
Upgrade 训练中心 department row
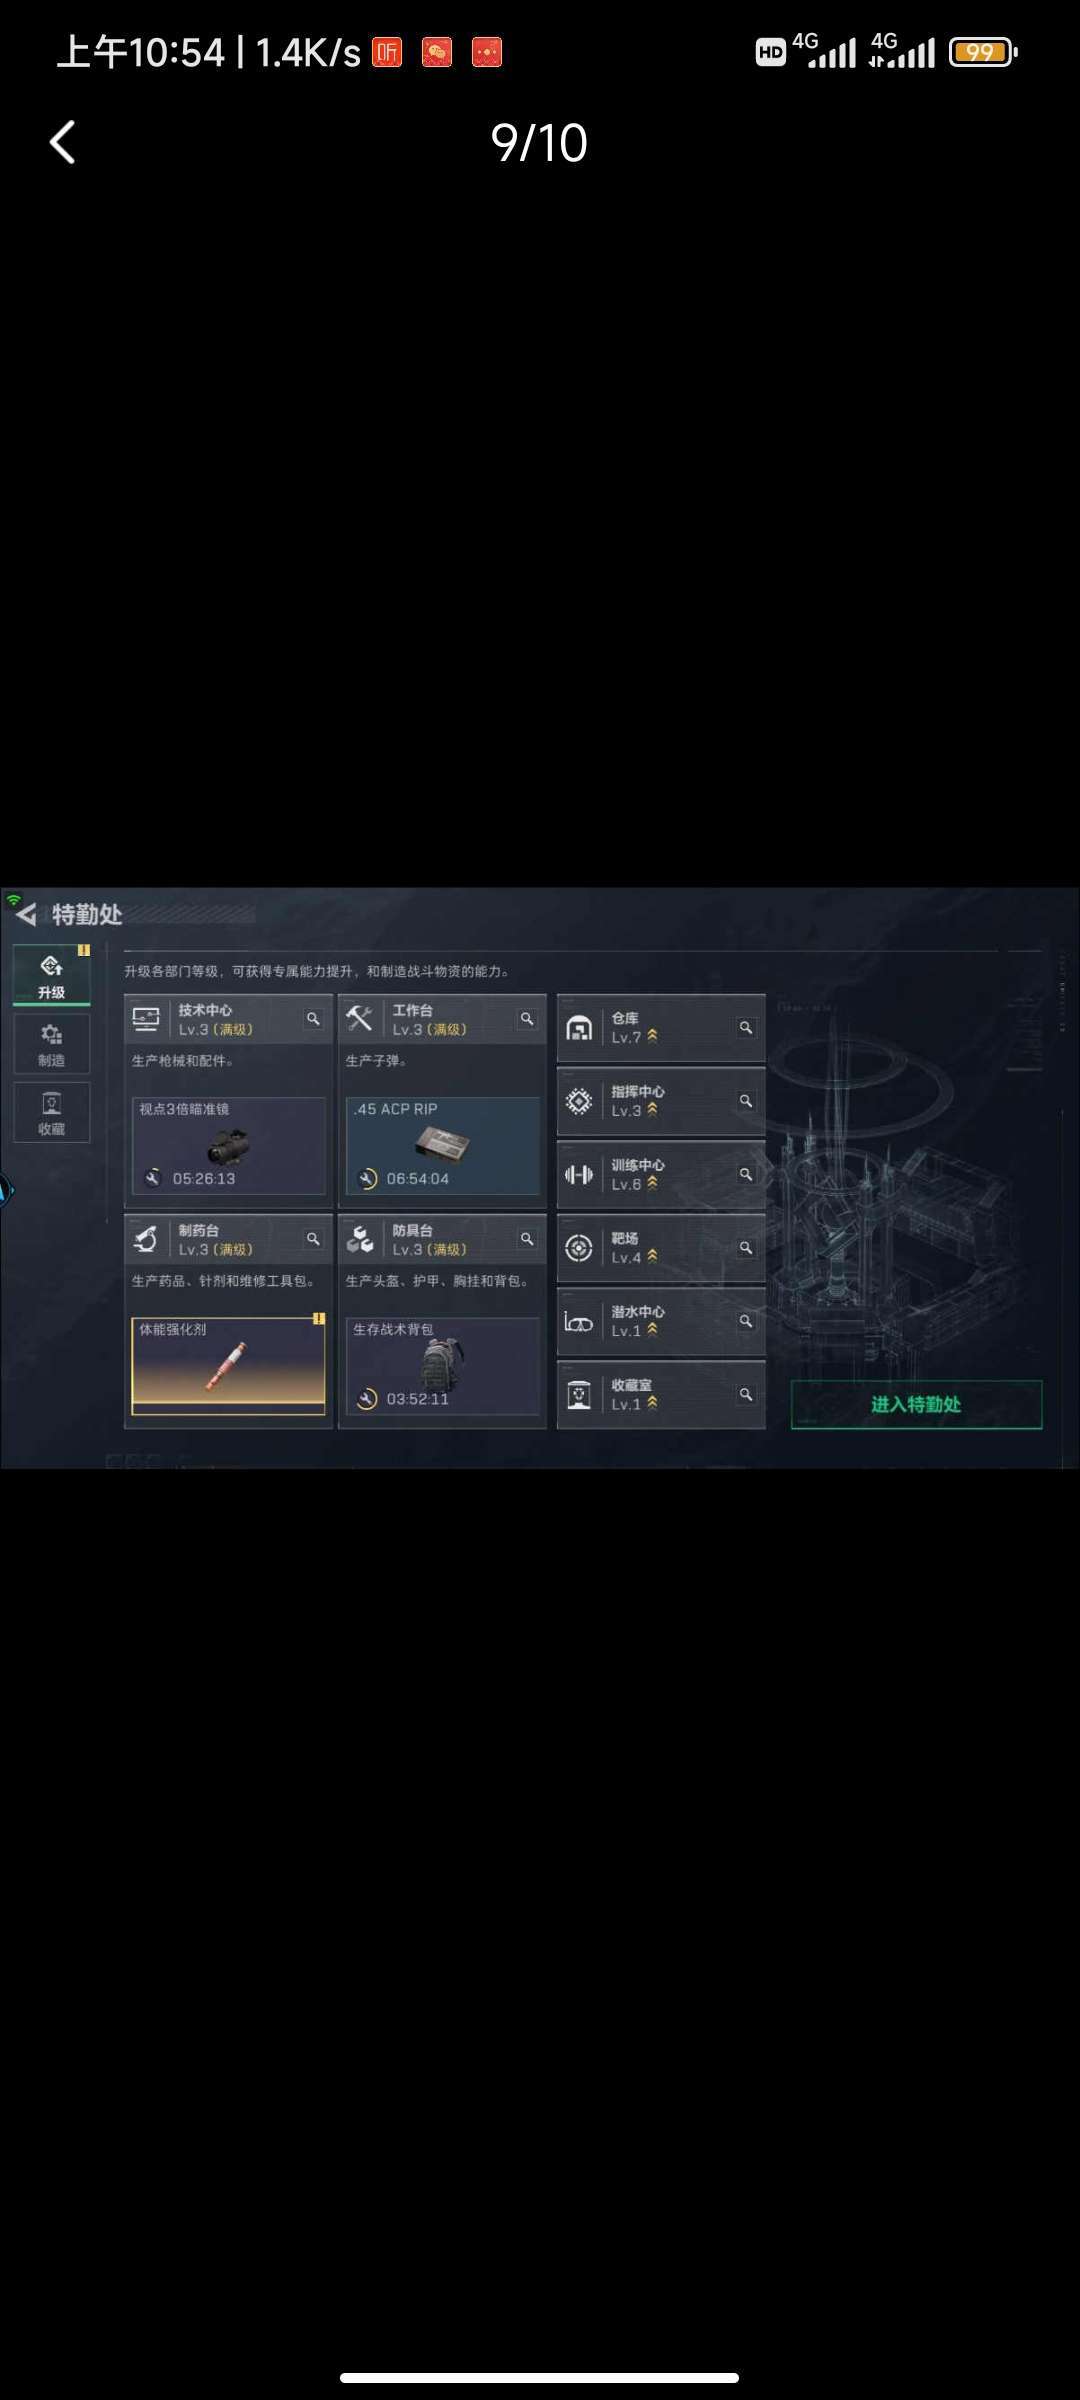point(661,1174)
